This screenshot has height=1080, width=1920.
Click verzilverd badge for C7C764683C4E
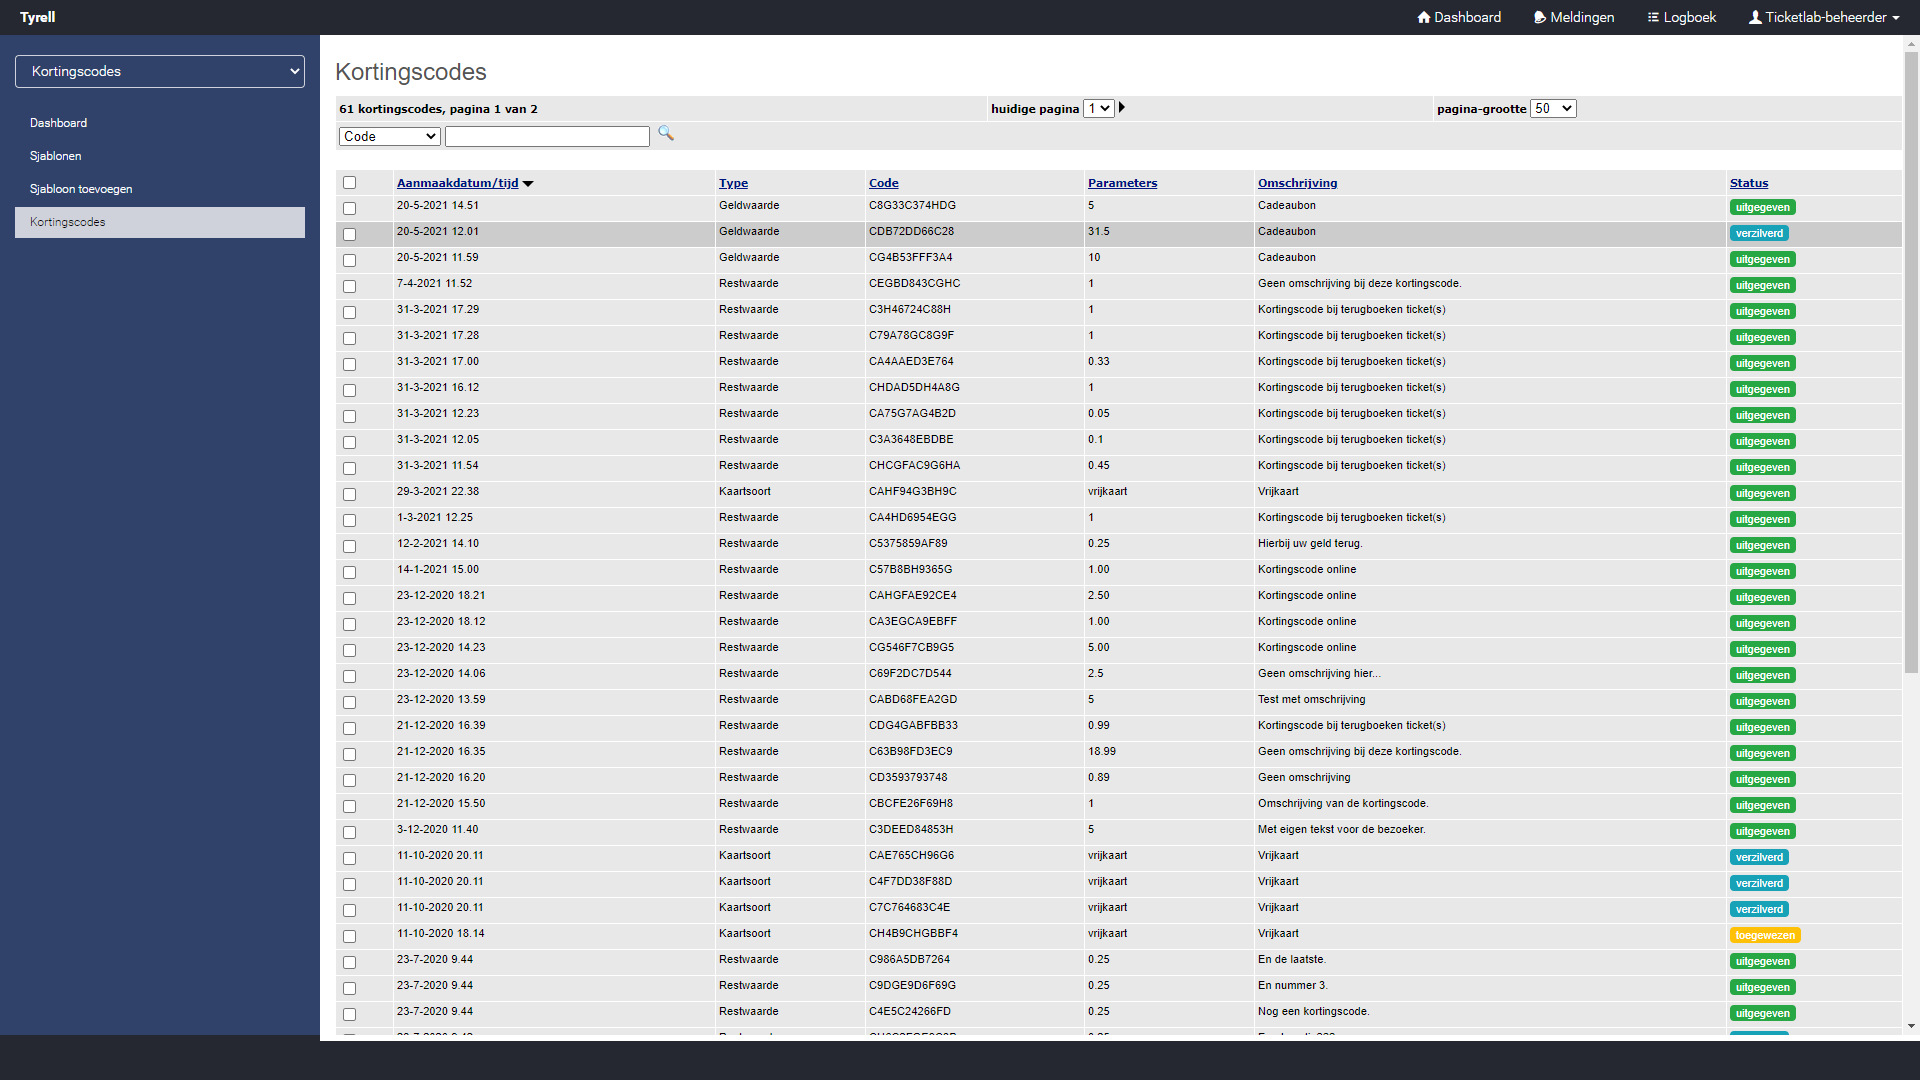click(x=1759, y=910)
